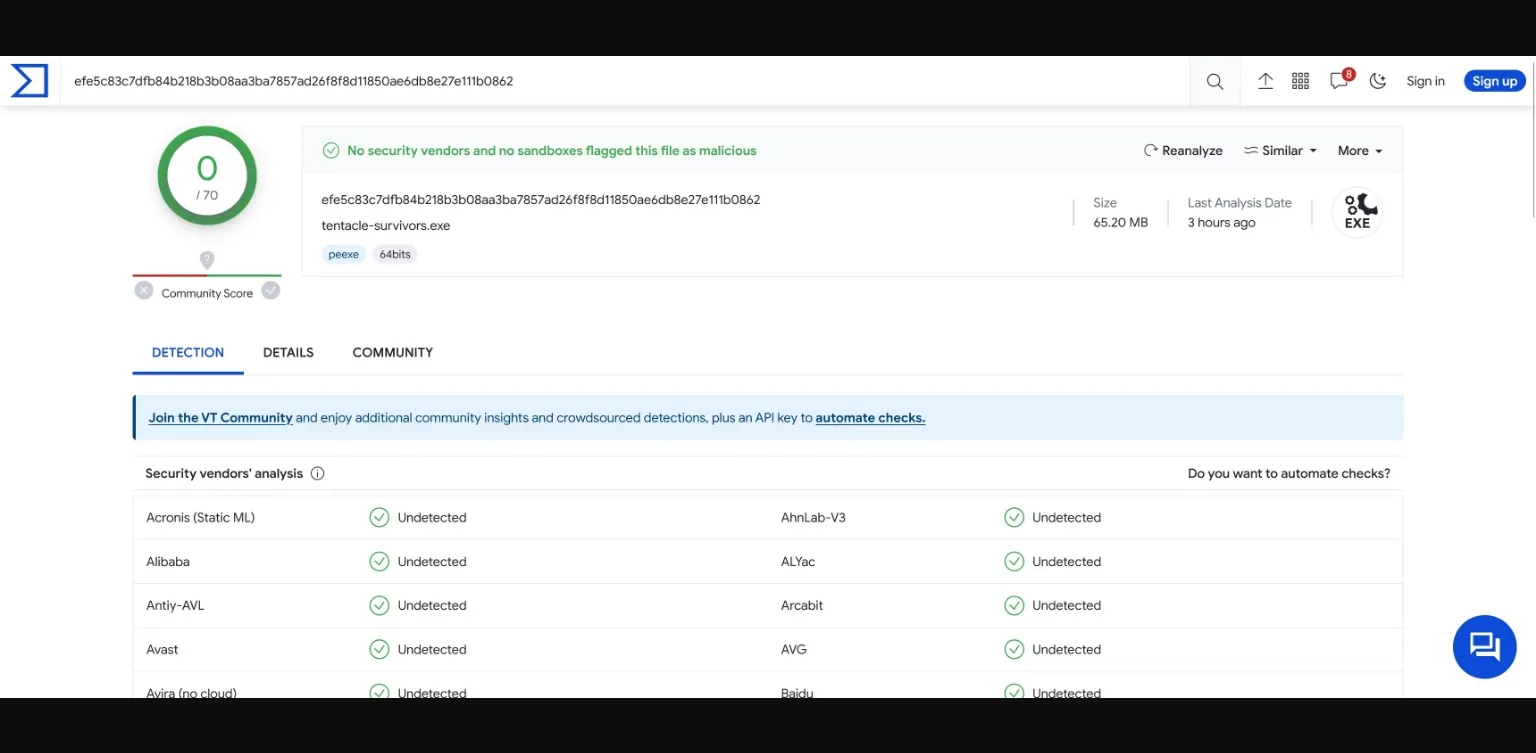This screenshot has height=753, width=1536.
Task: Click the VirusTotal logo icon
Action: tap(29, 81)
